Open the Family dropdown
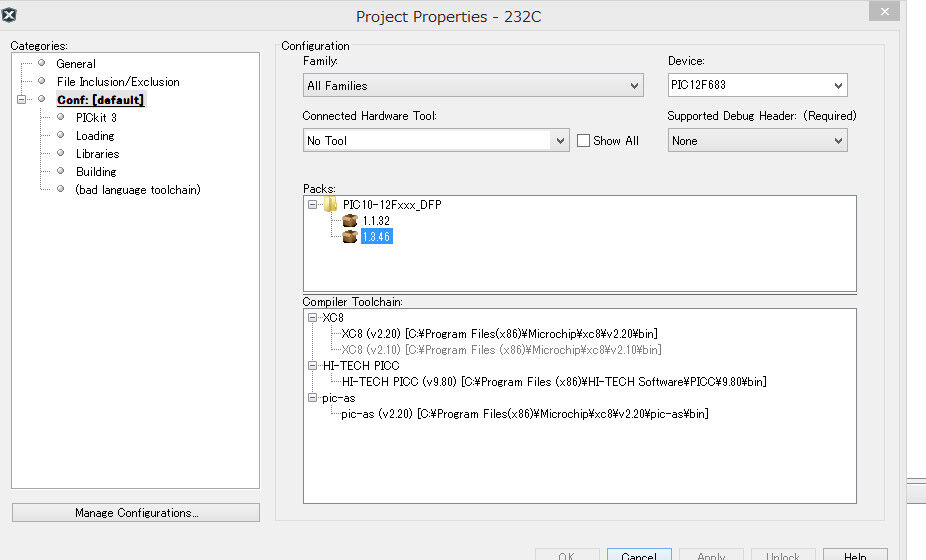The height and width of the screenshot is (560, 926). pos(473,86)
